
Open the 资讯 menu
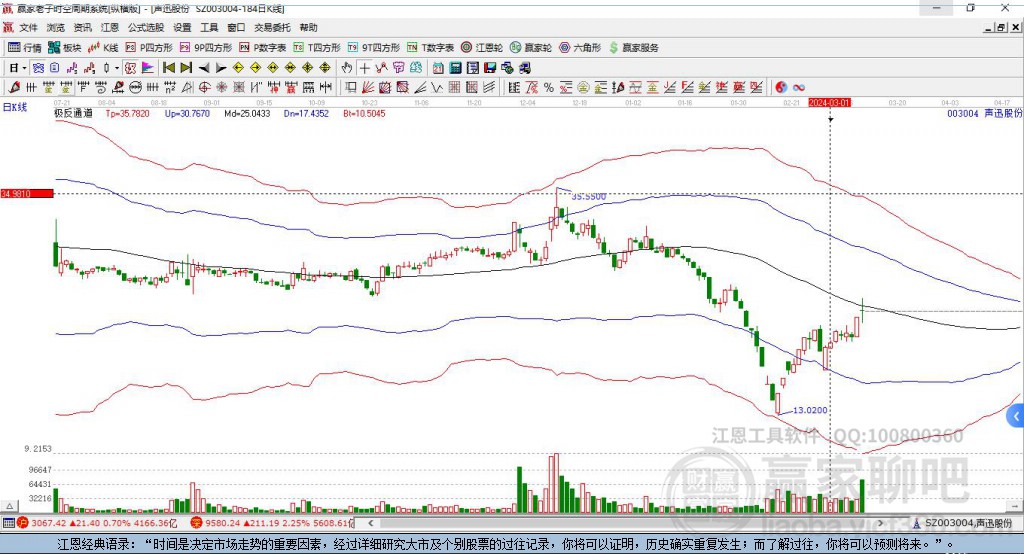82,27
